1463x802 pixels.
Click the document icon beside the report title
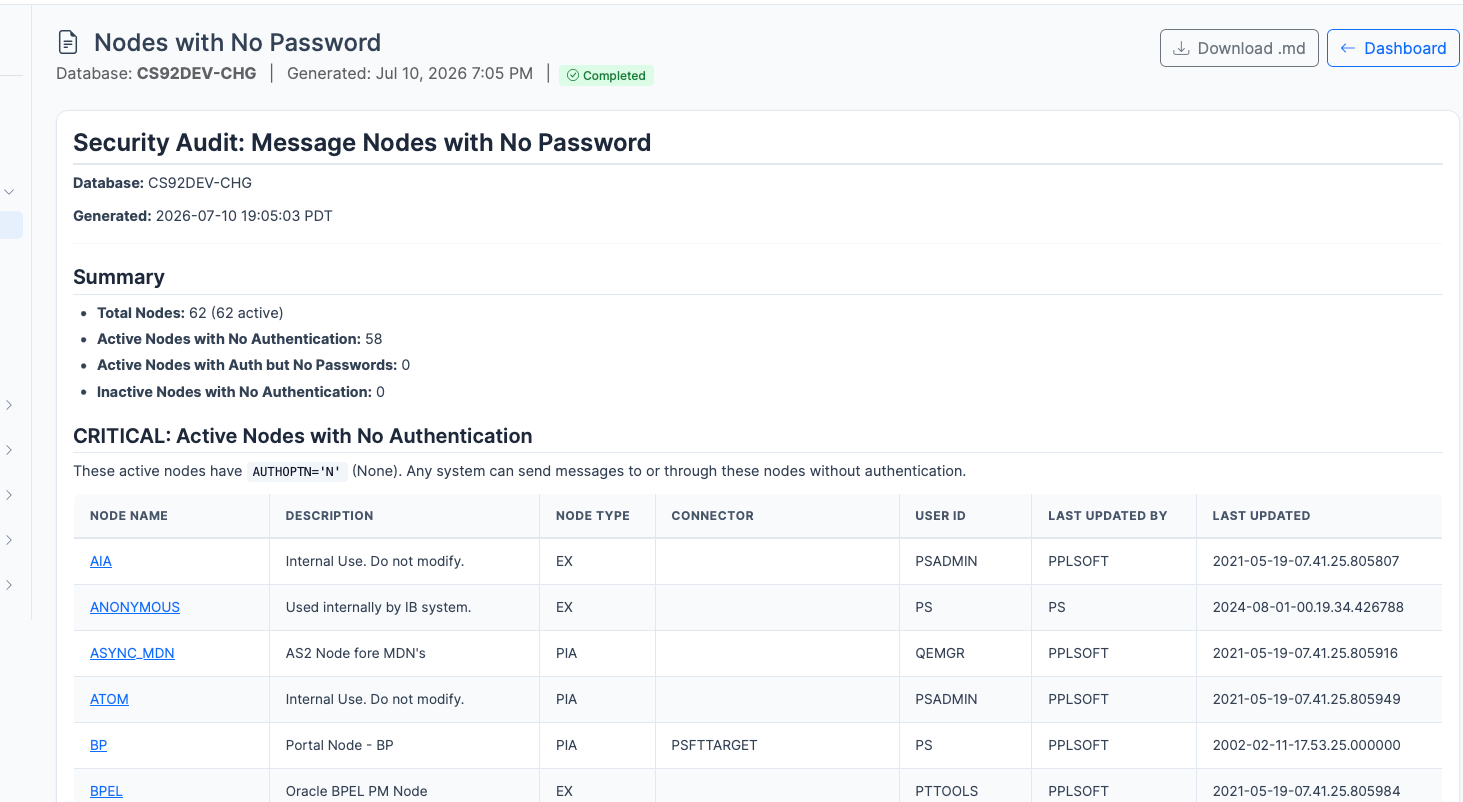pos(68,42)
